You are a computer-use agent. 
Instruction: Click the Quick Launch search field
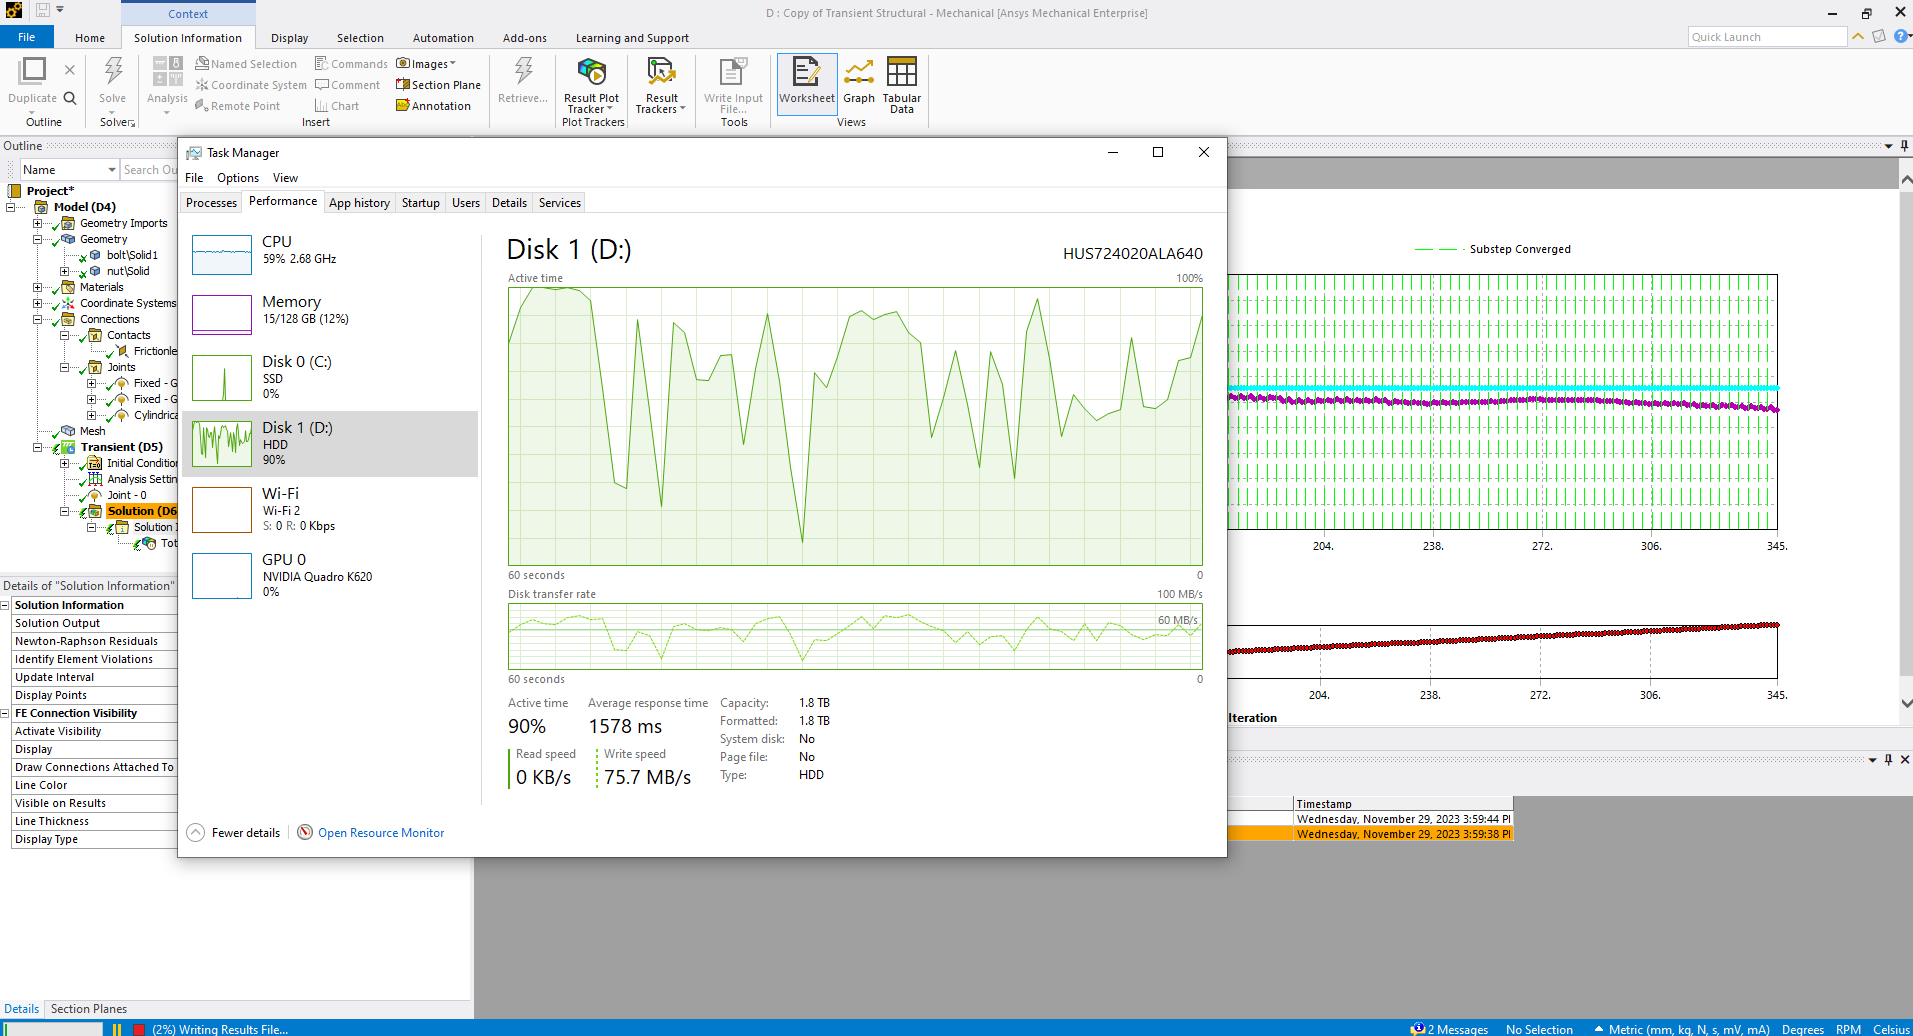(x=1766, y=37)
